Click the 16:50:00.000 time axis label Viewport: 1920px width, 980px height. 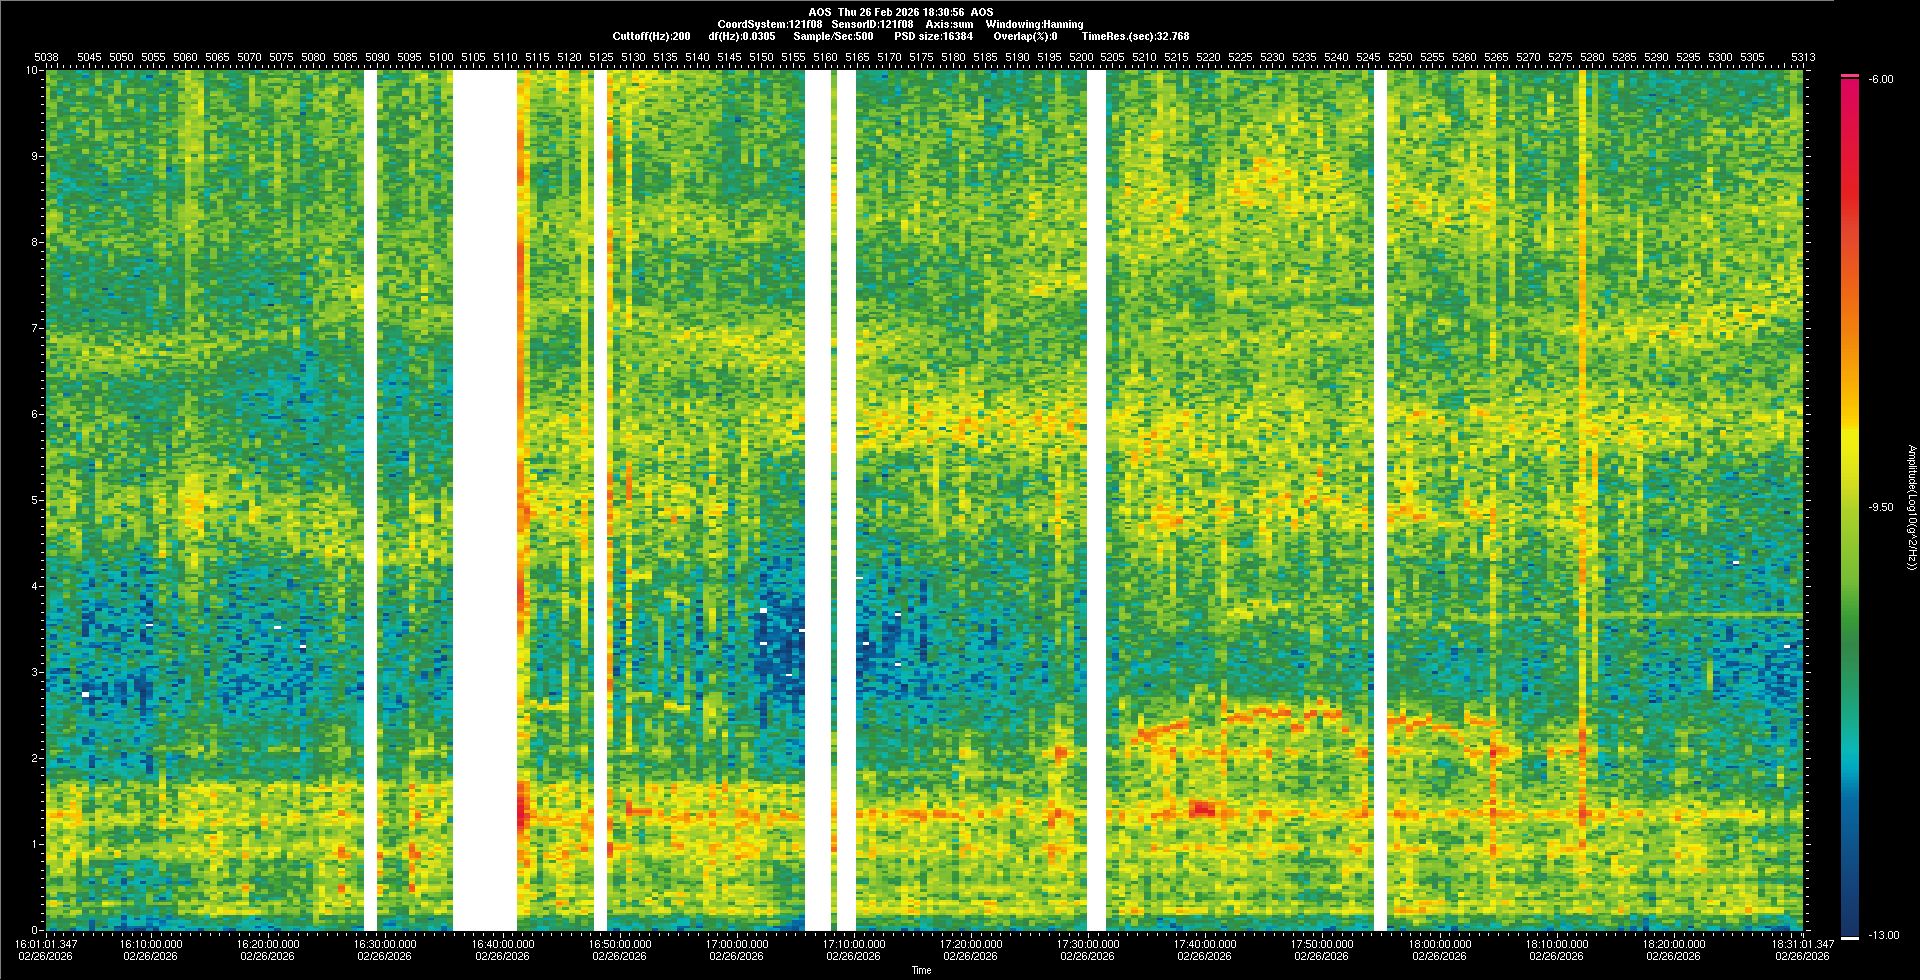pos(620,943)
